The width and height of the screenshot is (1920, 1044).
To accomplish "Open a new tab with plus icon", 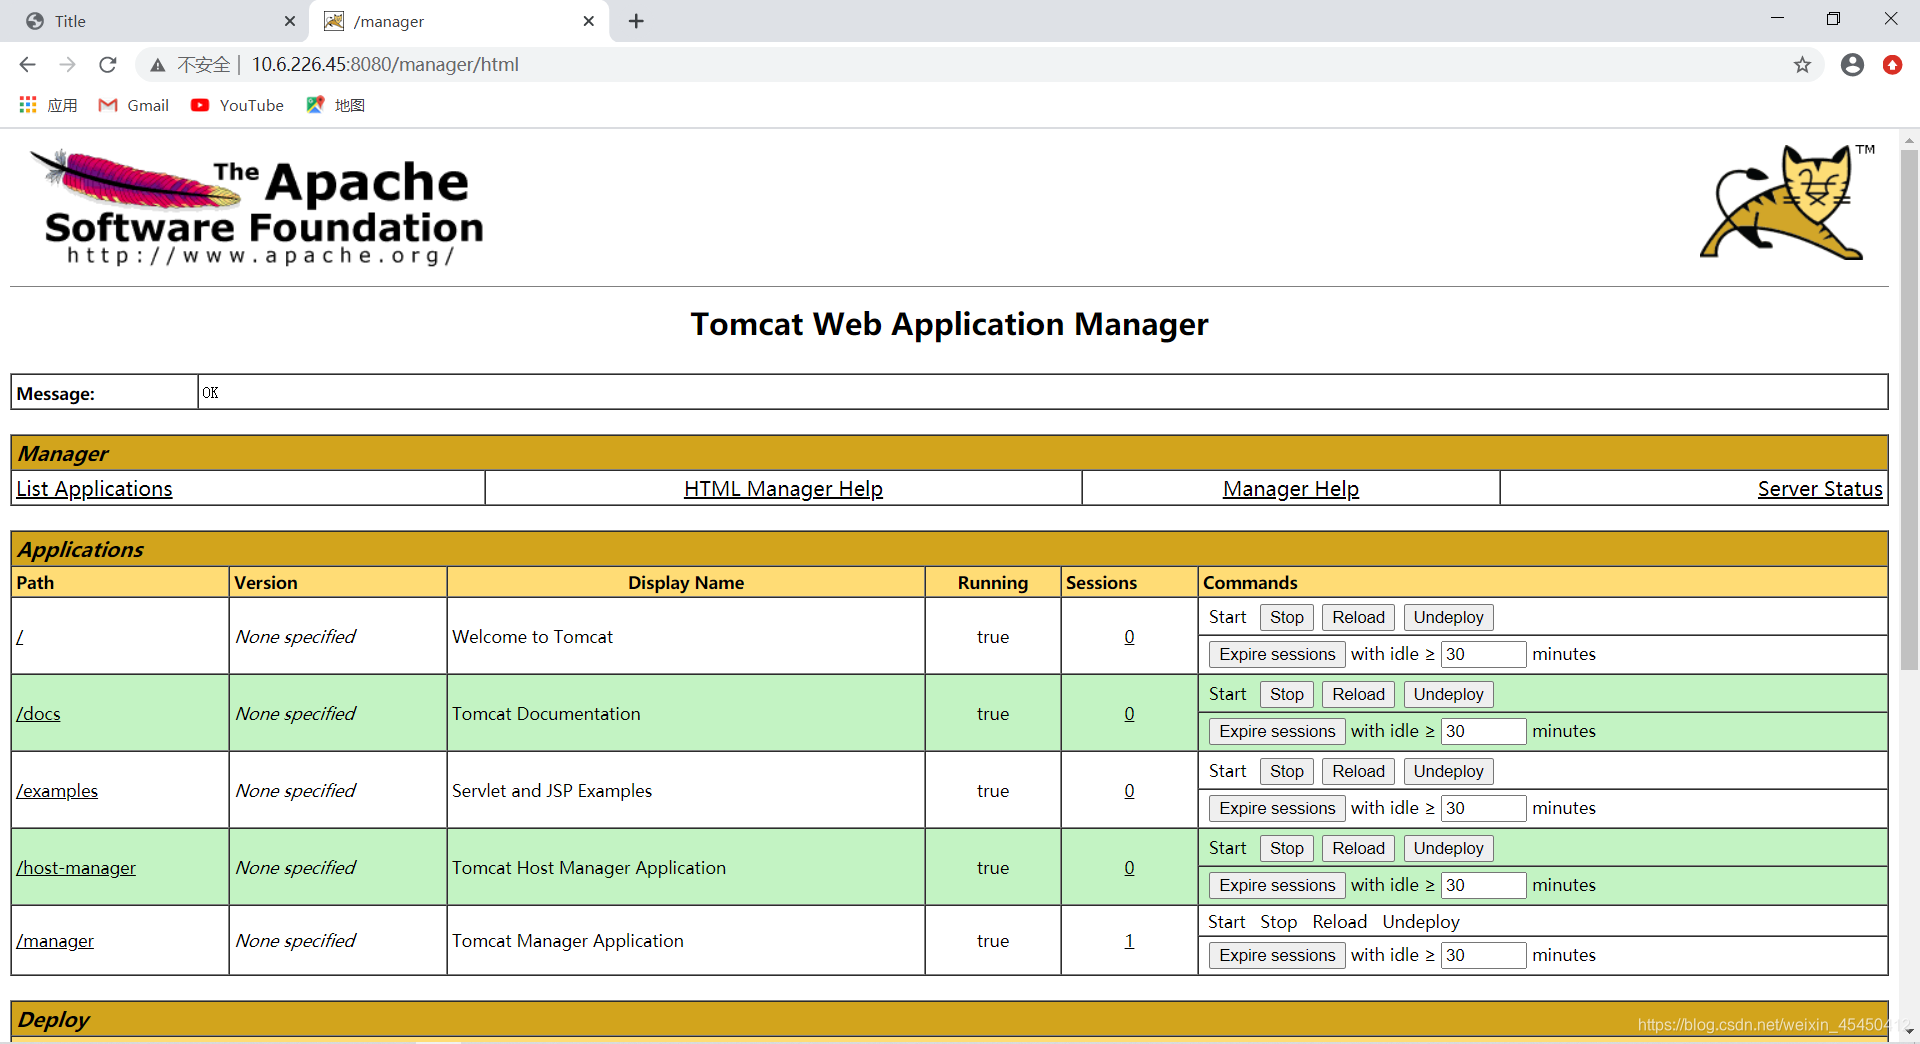I will [636, 21].
